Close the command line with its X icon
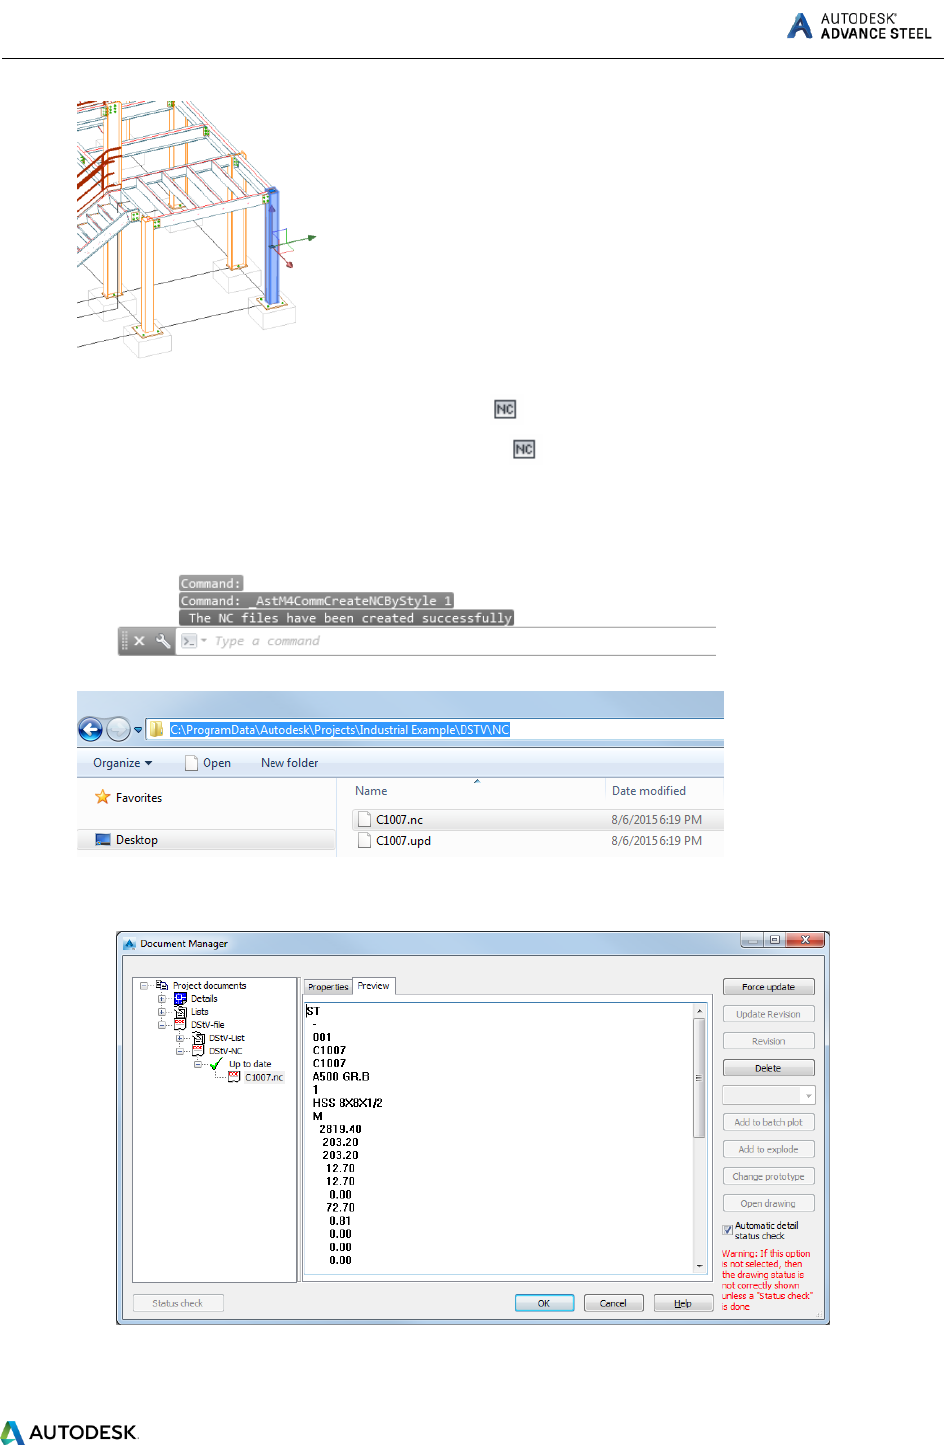This screenshot has height=1445, width=944. pyautogui.click(x=140, y=641)
